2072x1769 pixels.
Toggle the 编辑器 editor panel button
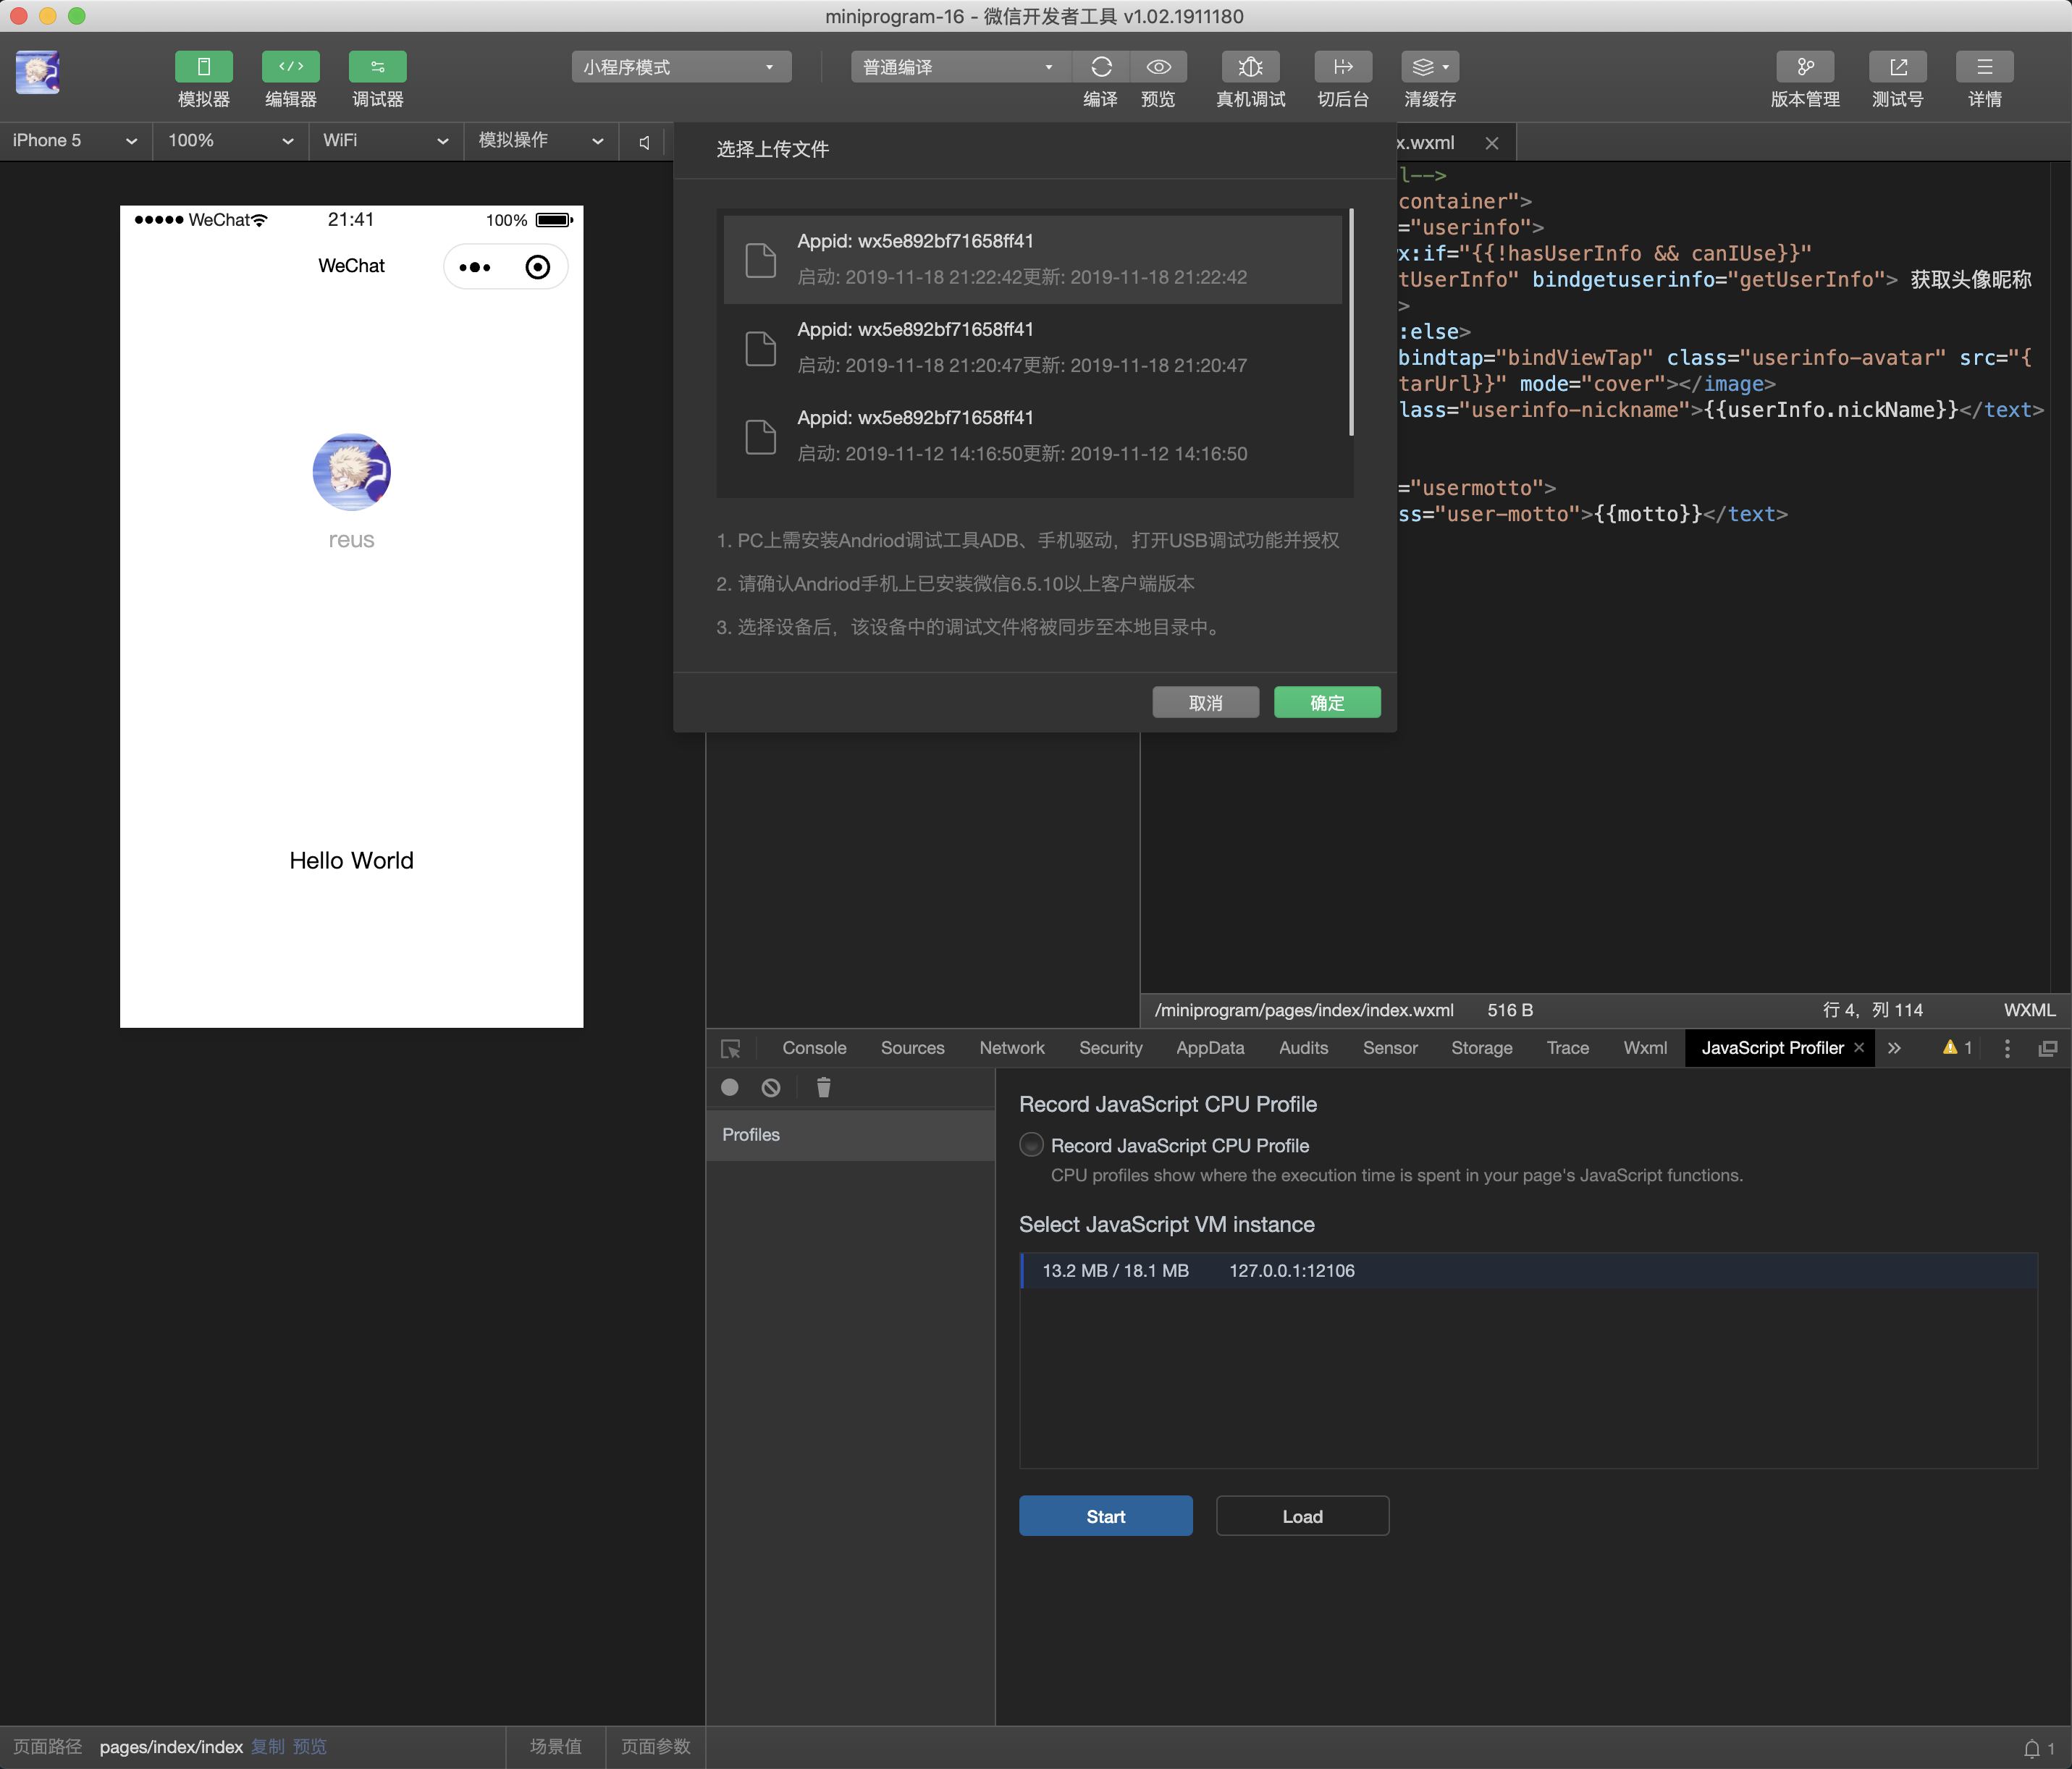click(x=290, y=67)
